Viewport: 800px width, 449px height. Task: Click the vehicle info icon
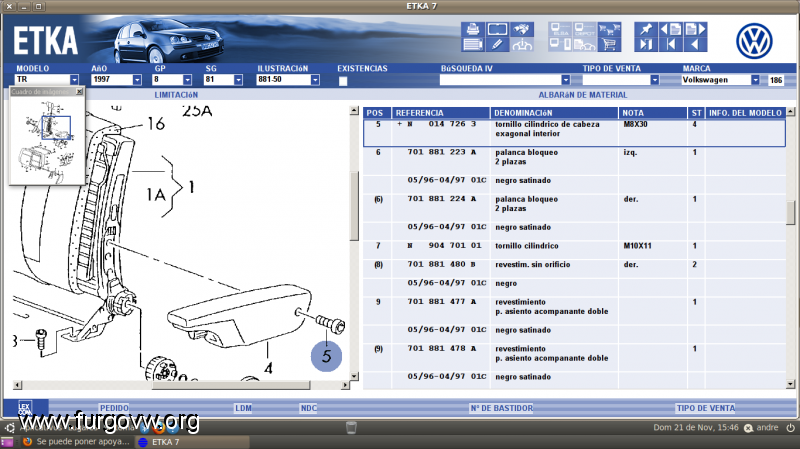tap(521, 45)
